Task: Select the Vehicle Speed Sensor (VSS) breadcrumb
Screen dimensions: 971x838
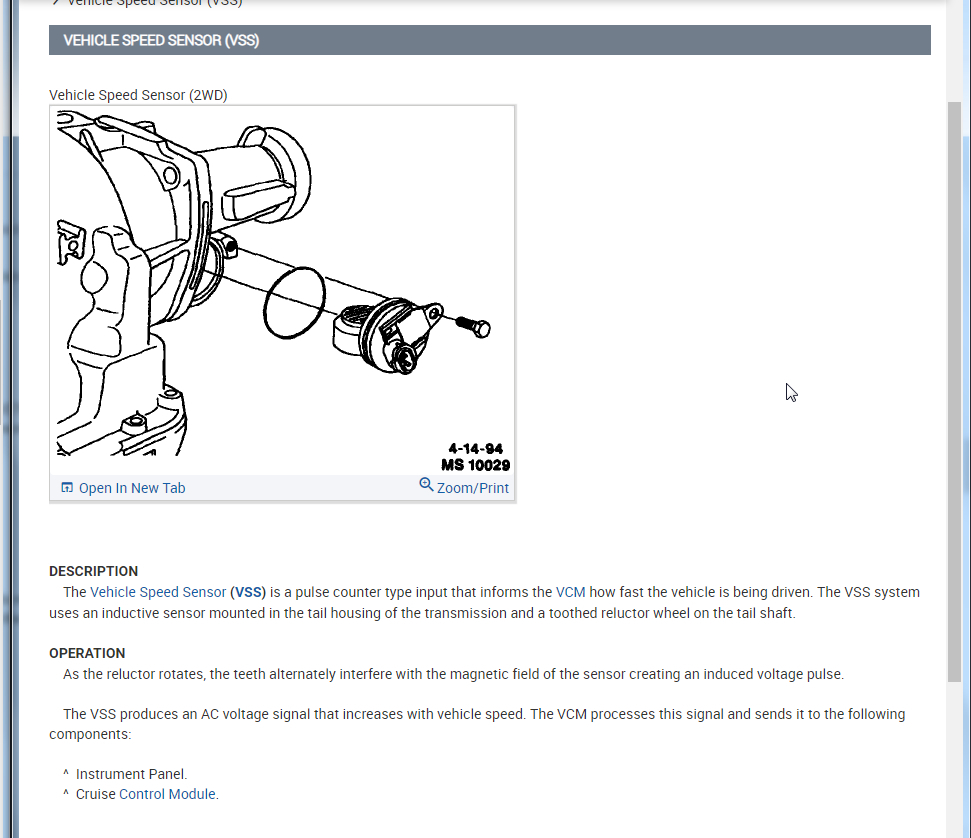Action: pos(155,3)
